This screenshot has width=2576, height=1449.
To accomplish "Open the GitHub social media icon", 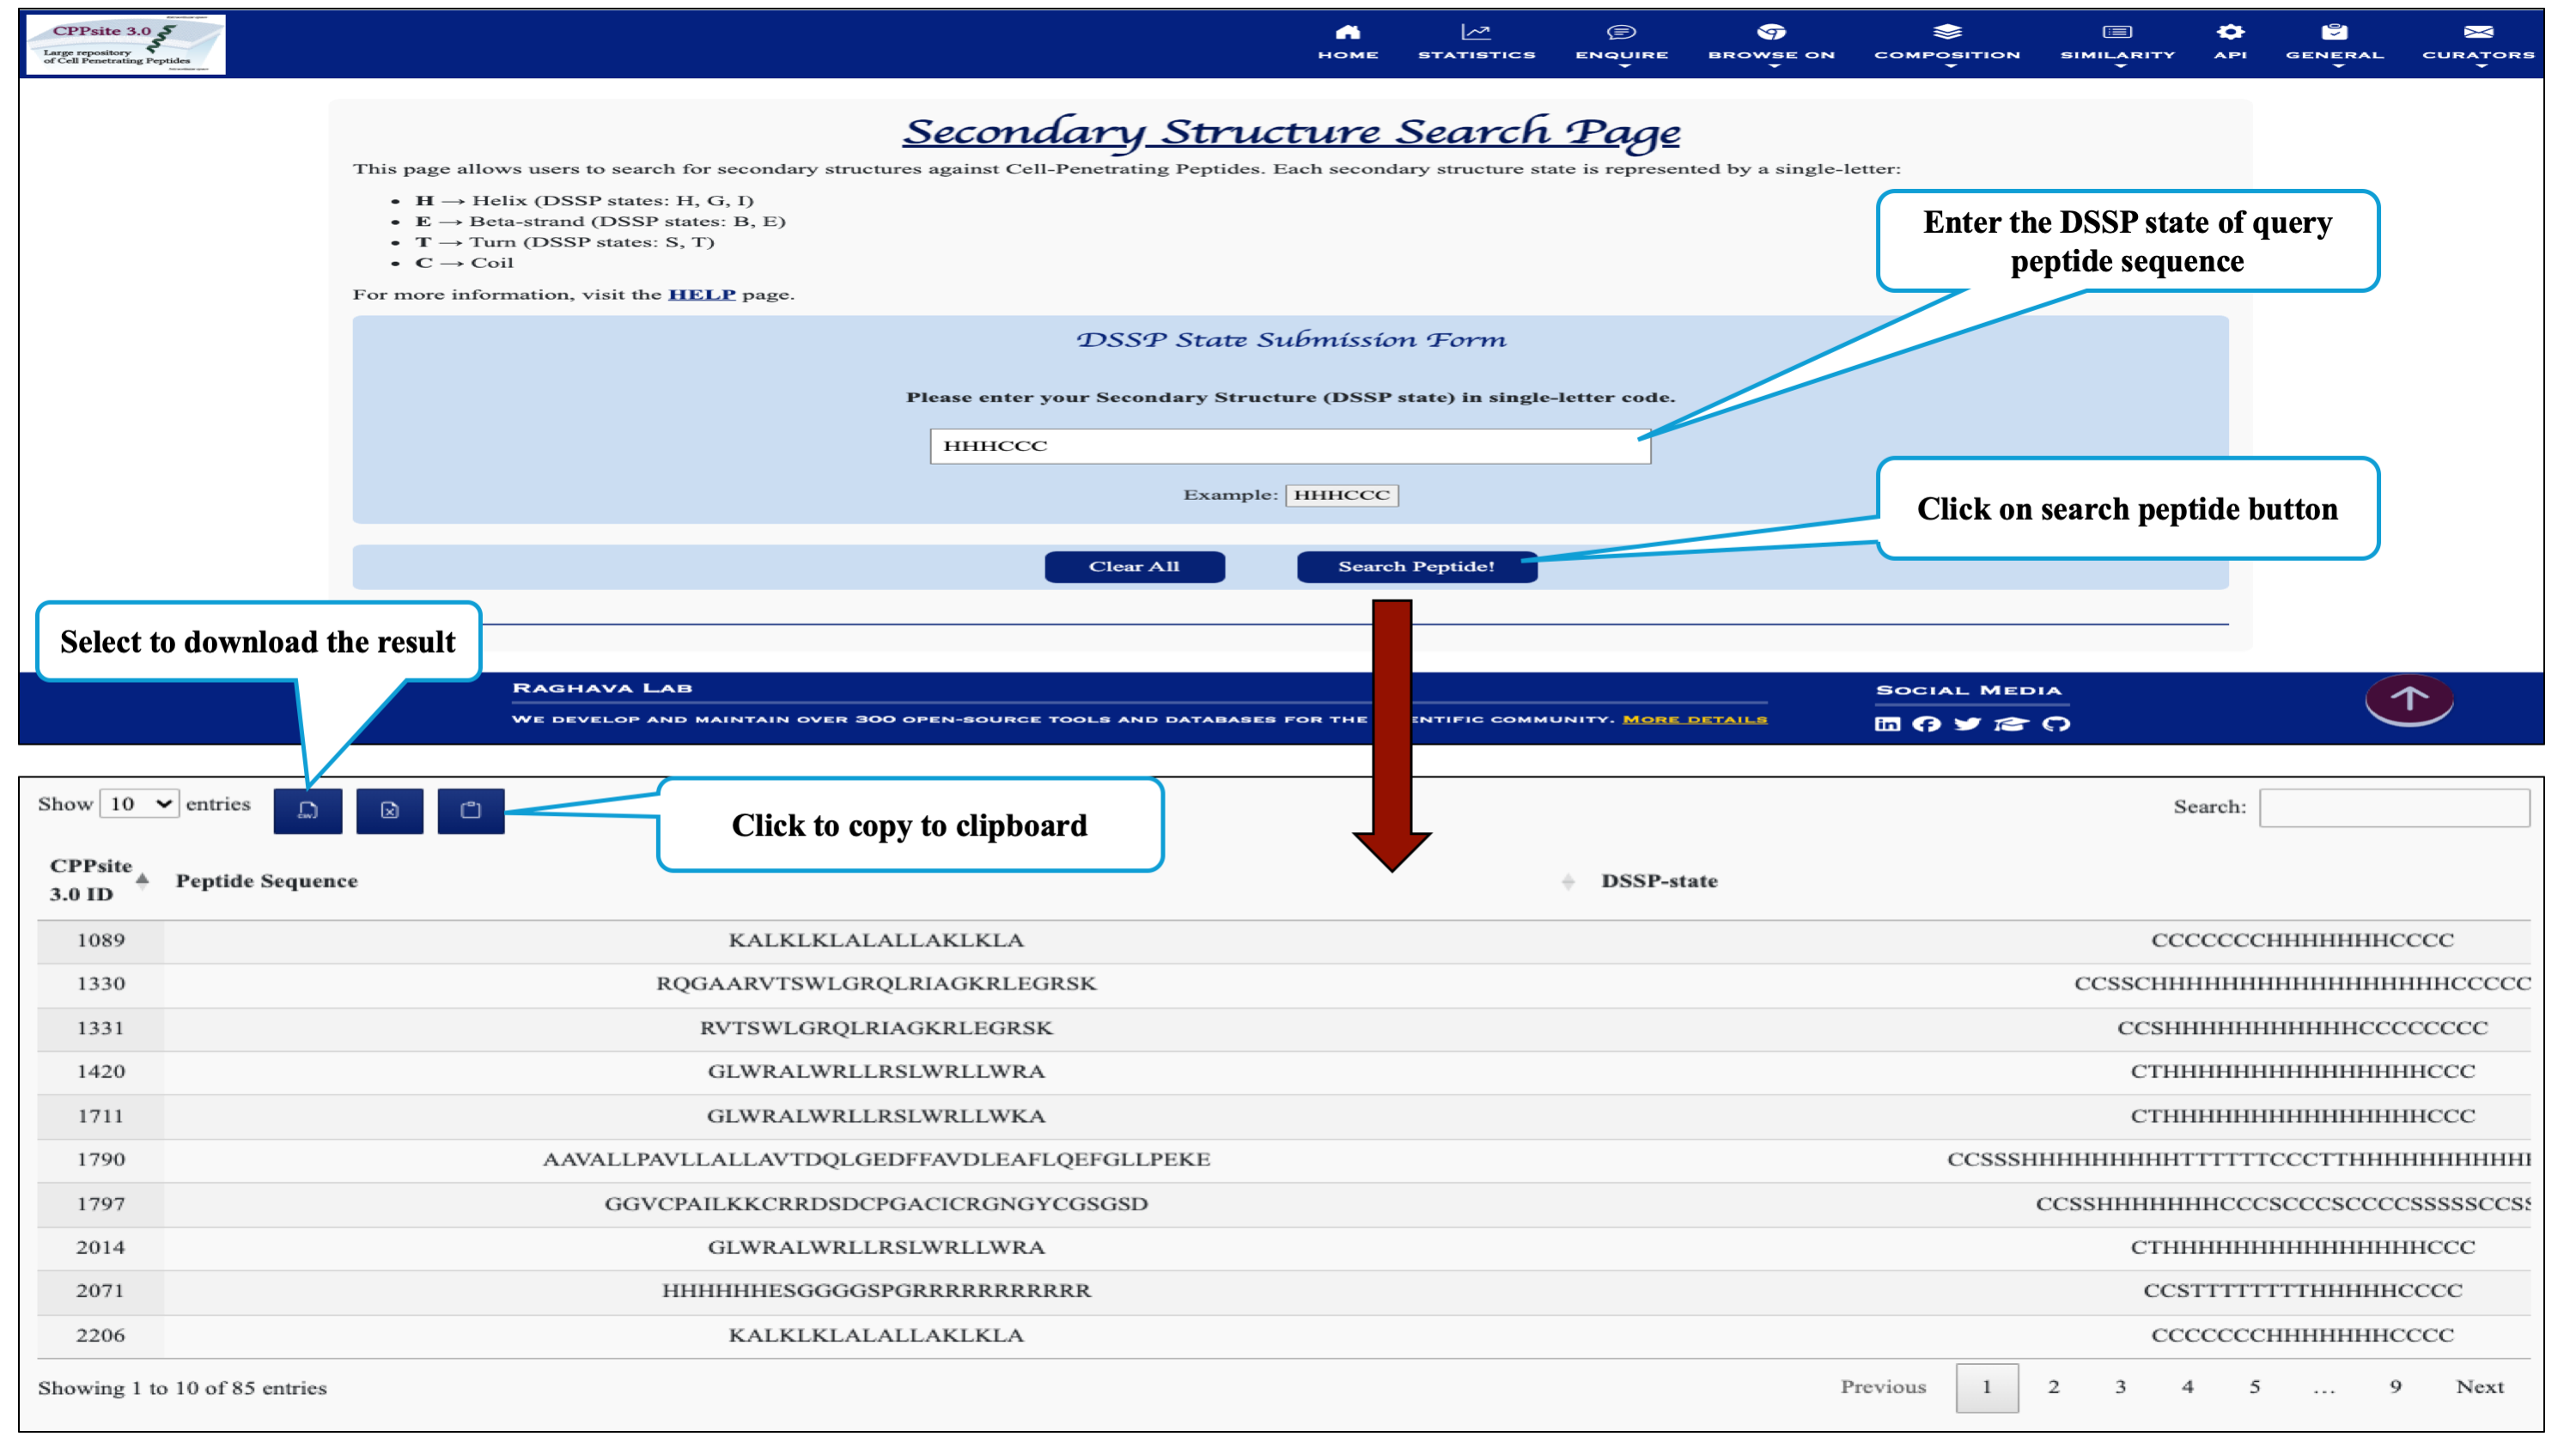I will tap(2056, 724).
